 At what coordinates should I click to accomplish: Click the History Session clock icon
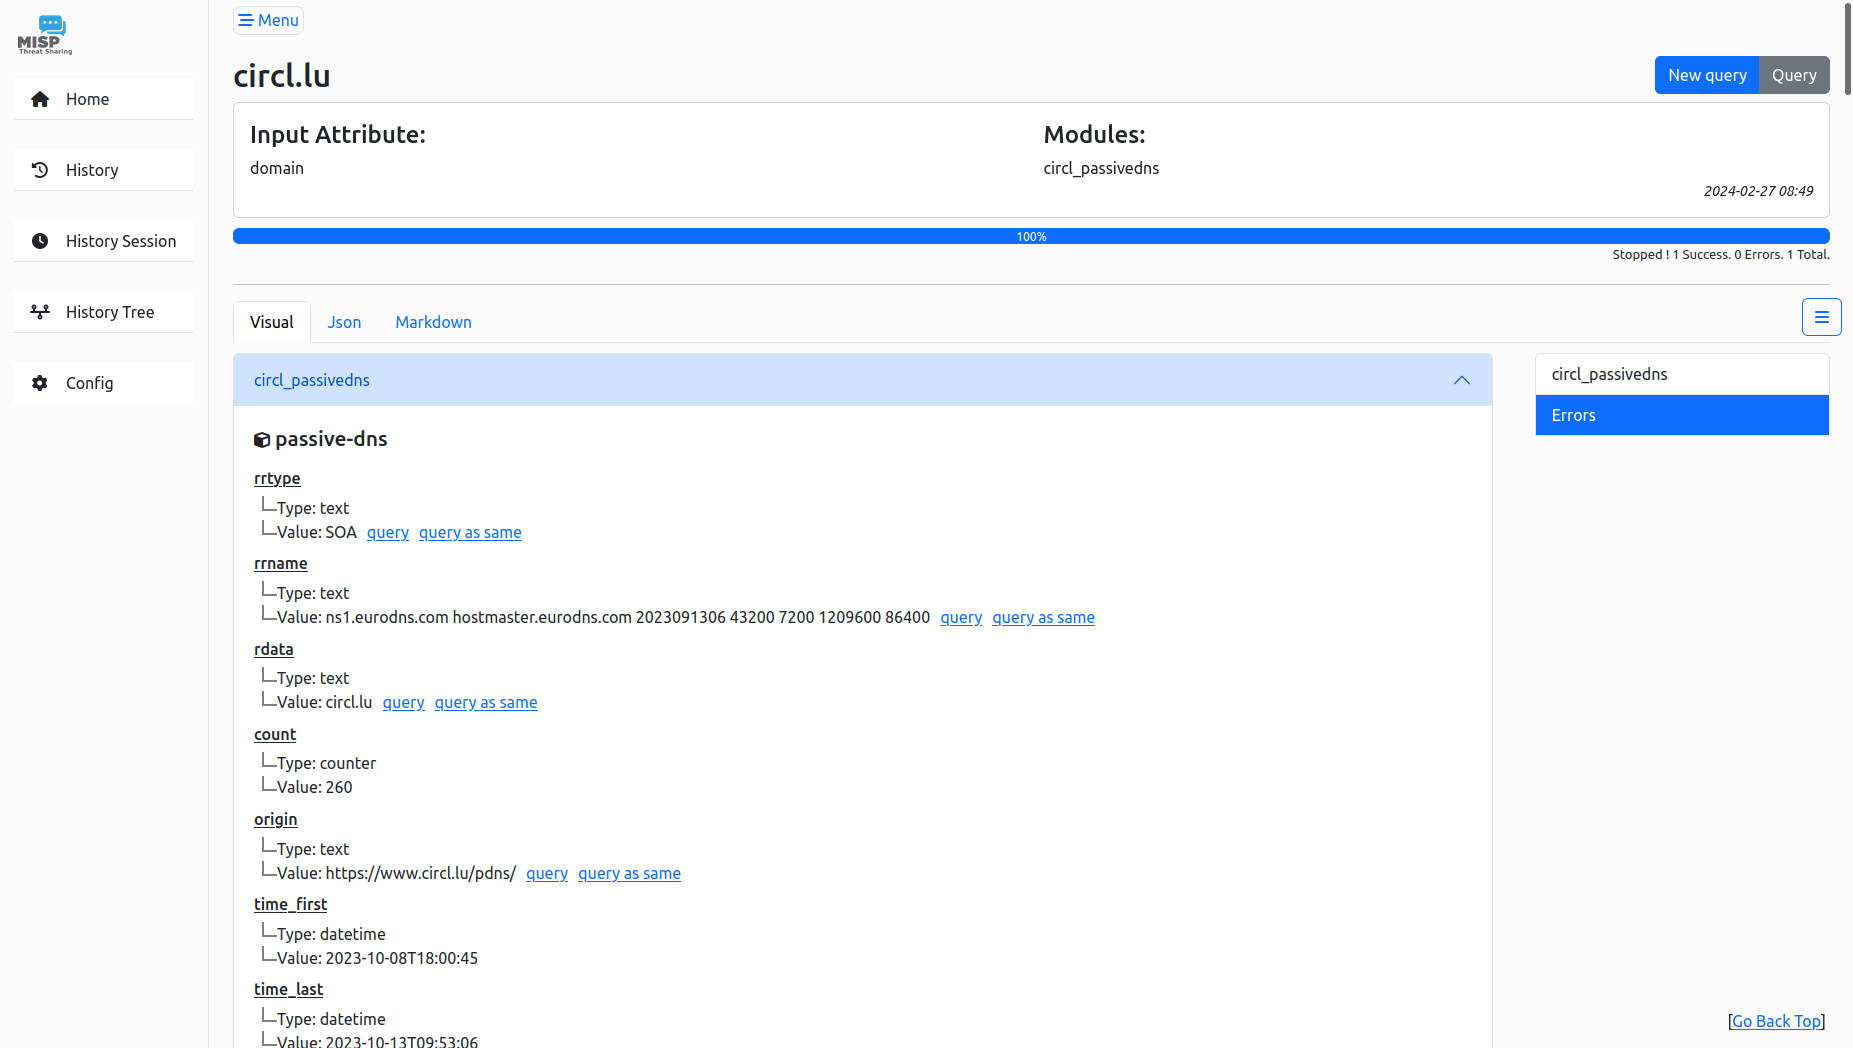[40, 241]
